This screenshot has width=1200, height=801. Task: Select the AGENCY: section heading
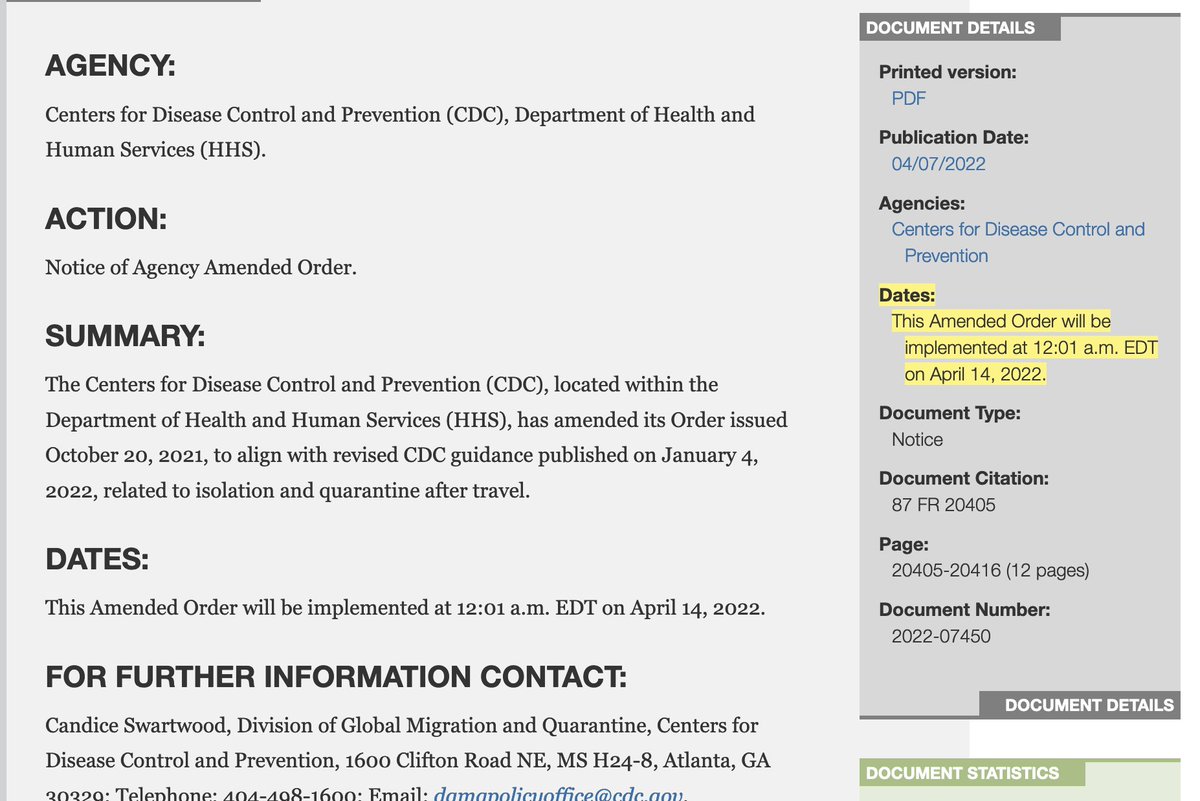point(110,67)
